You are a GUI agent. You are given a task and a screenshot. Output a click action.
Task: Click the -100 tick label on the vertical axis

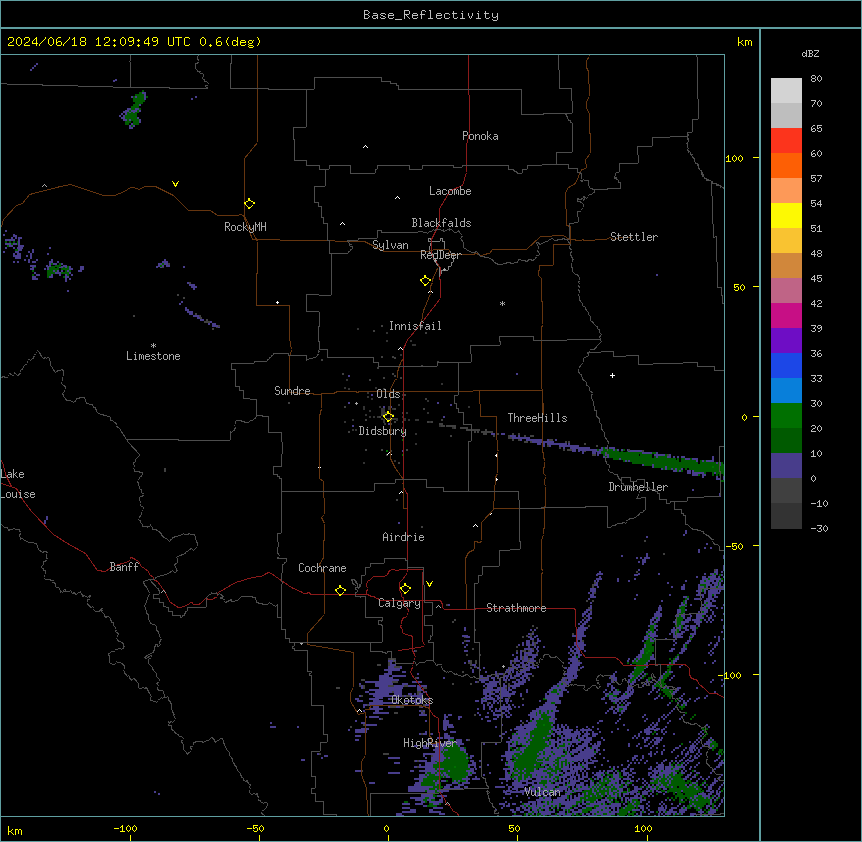[731, 675]
